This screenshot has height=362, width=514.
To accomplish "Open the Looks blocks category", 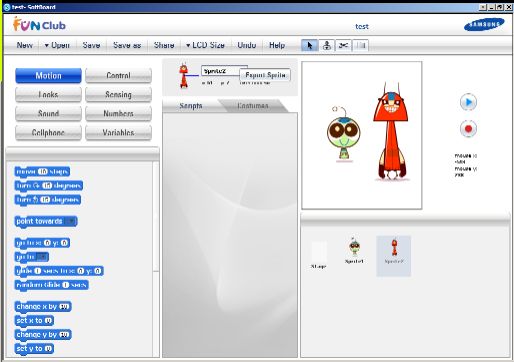I will [48, 95].
